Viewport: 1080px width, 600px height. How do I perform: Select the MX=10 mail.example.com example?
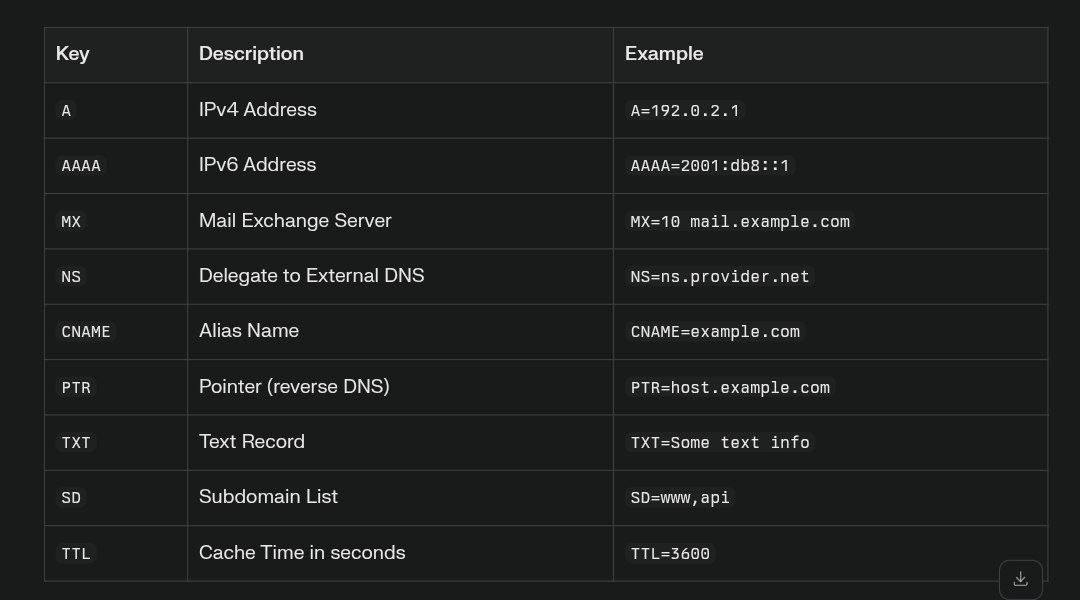pyautogui.click(x=740, y=222)
